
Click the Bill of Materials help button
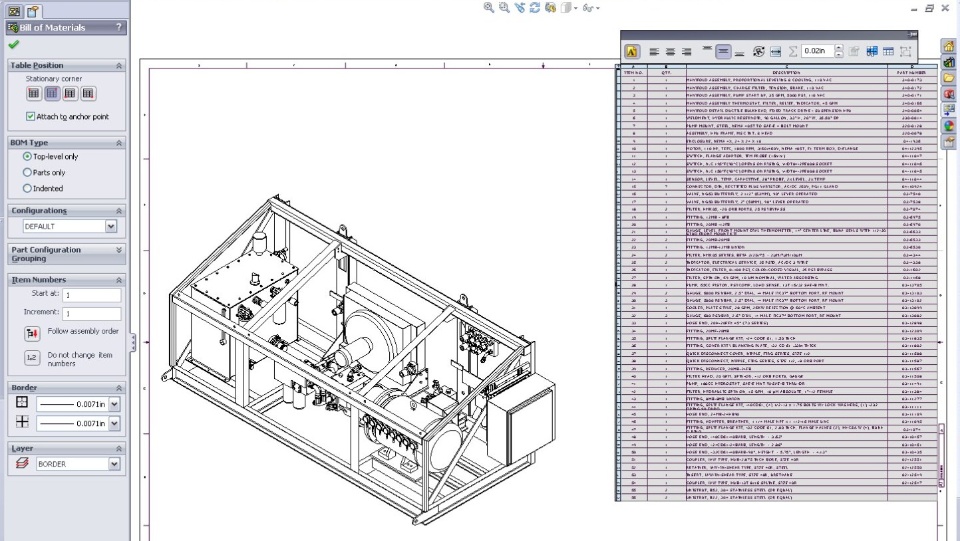[119, 27]
